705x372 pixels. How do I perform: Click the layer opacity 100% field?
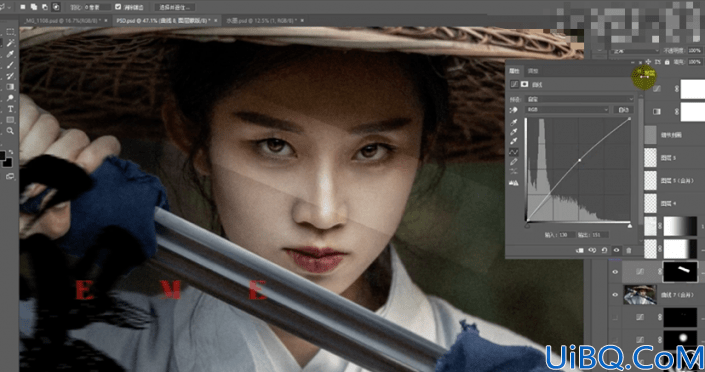click(x=694, y=50)
